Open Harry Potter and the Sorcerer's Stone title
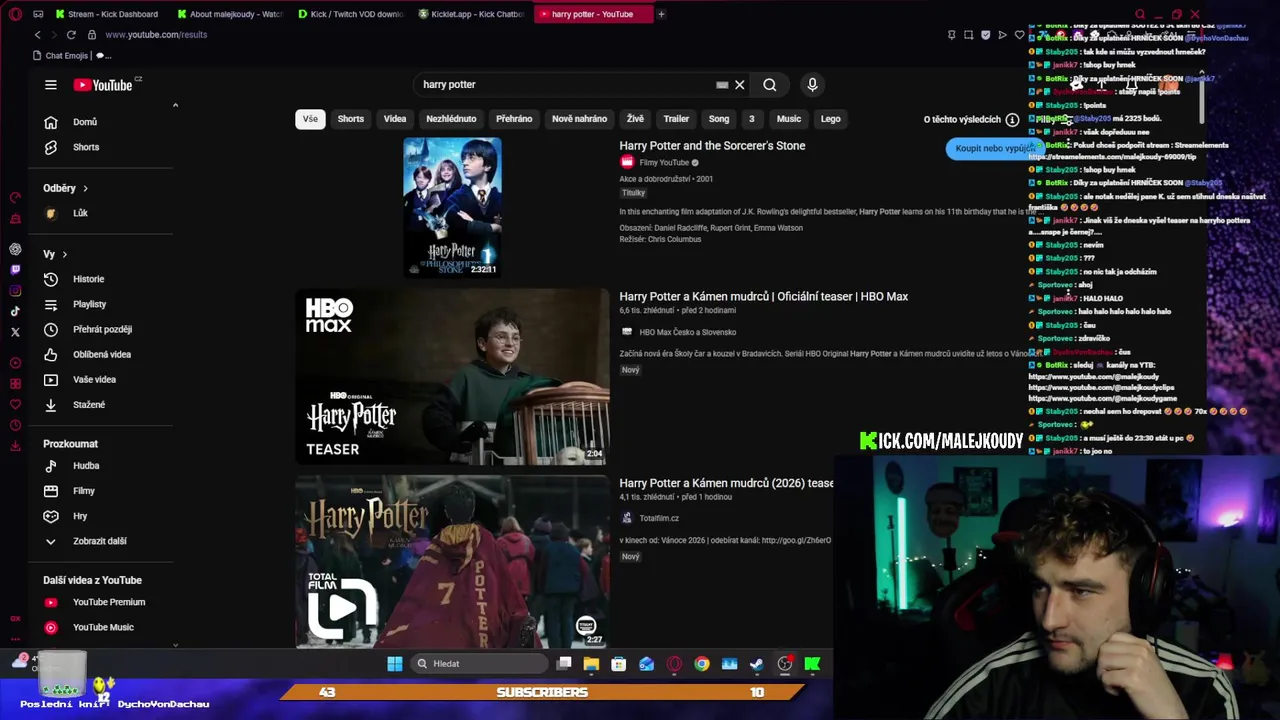Screen dimensions: 1280x720 pos(712,146)
